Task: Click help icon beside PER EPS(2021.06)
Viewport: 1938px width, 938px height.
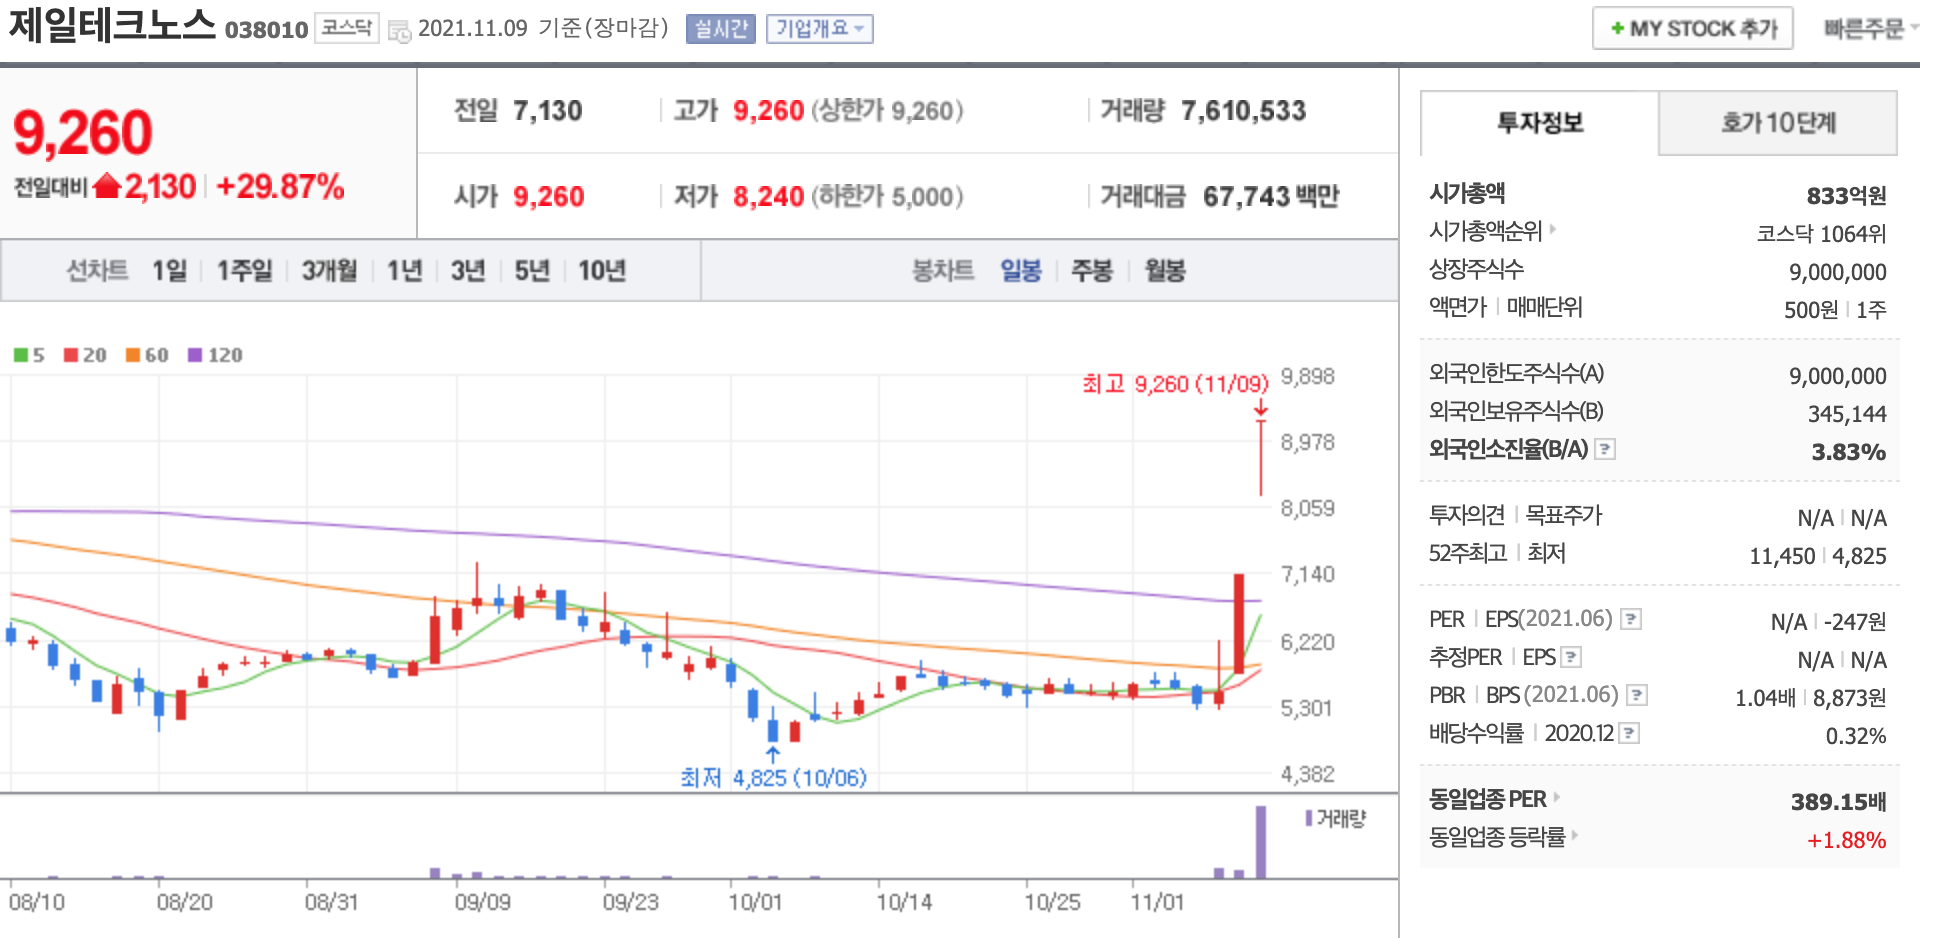Action: (x=1630, y=619)
